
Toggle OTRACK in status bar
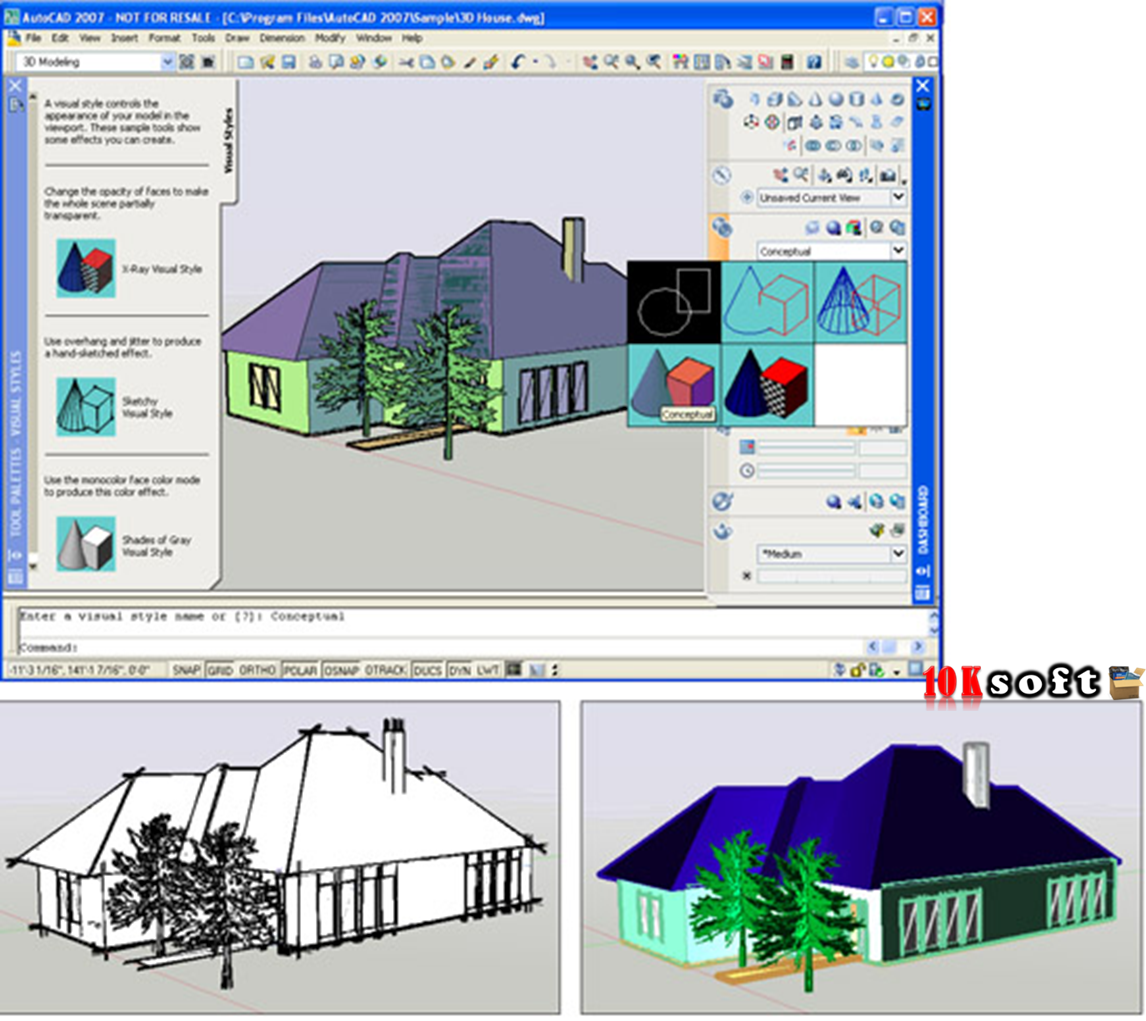coord(385,670)
